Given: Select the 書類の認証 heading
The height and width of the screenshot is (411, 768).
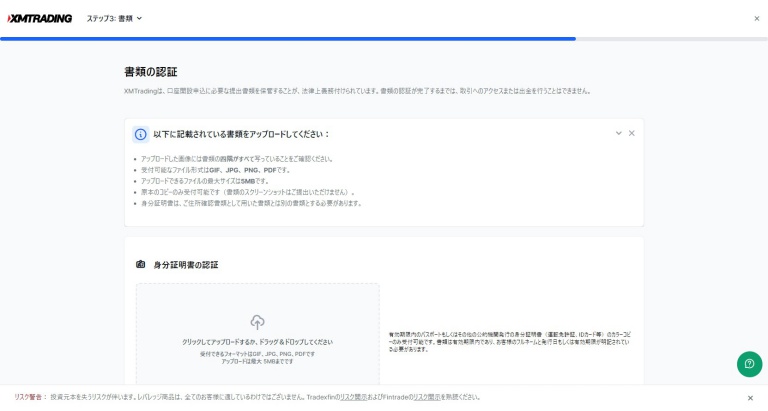Looking at the screenshot, I should (151, 72).
